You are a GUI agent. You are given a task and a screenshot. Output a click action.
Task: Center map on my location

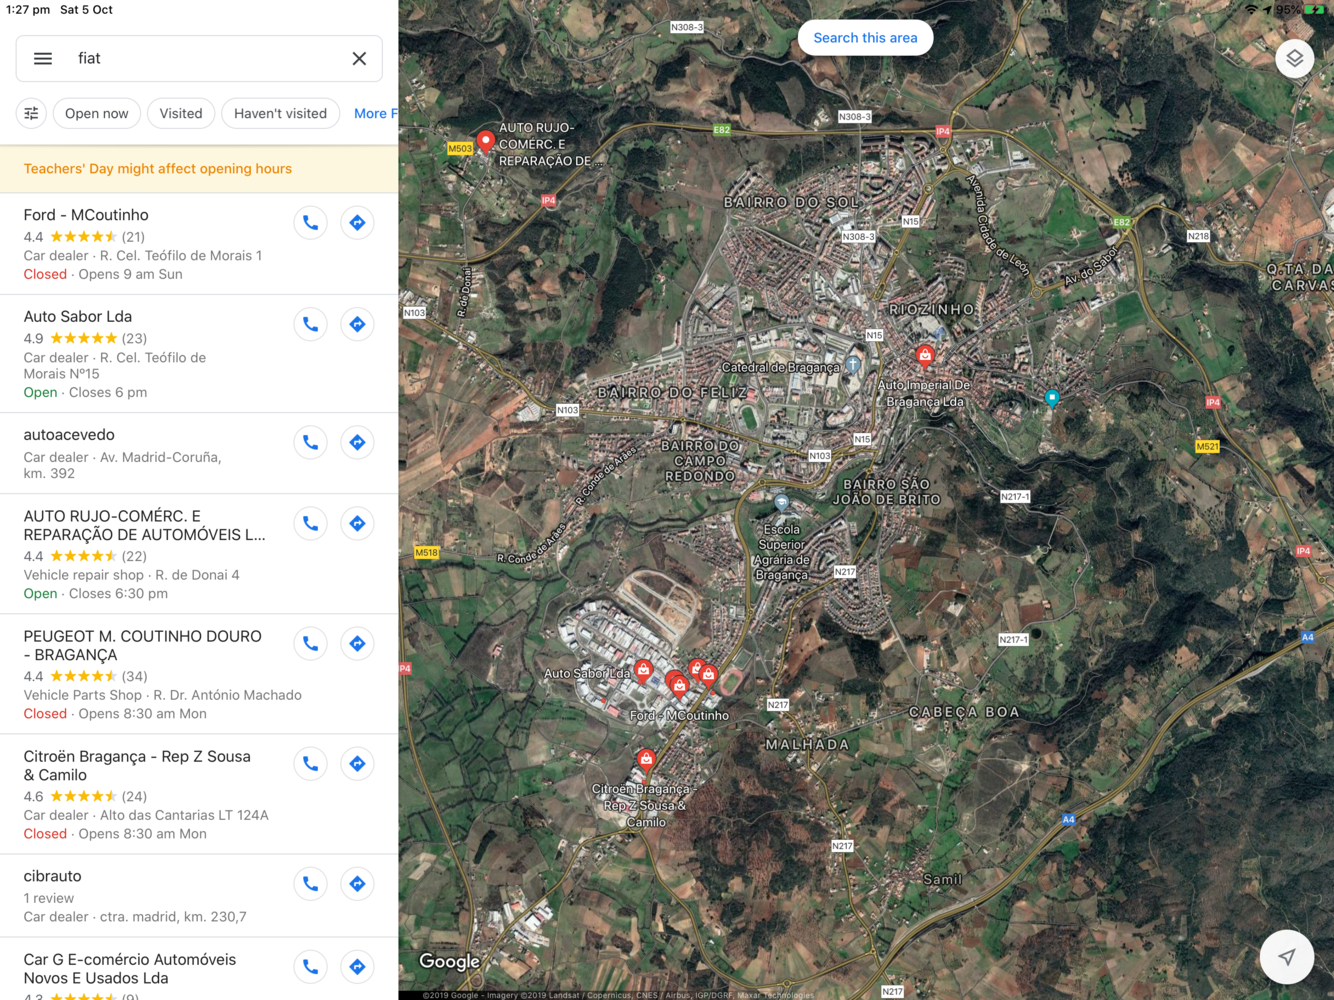[x=1287, y=957]
